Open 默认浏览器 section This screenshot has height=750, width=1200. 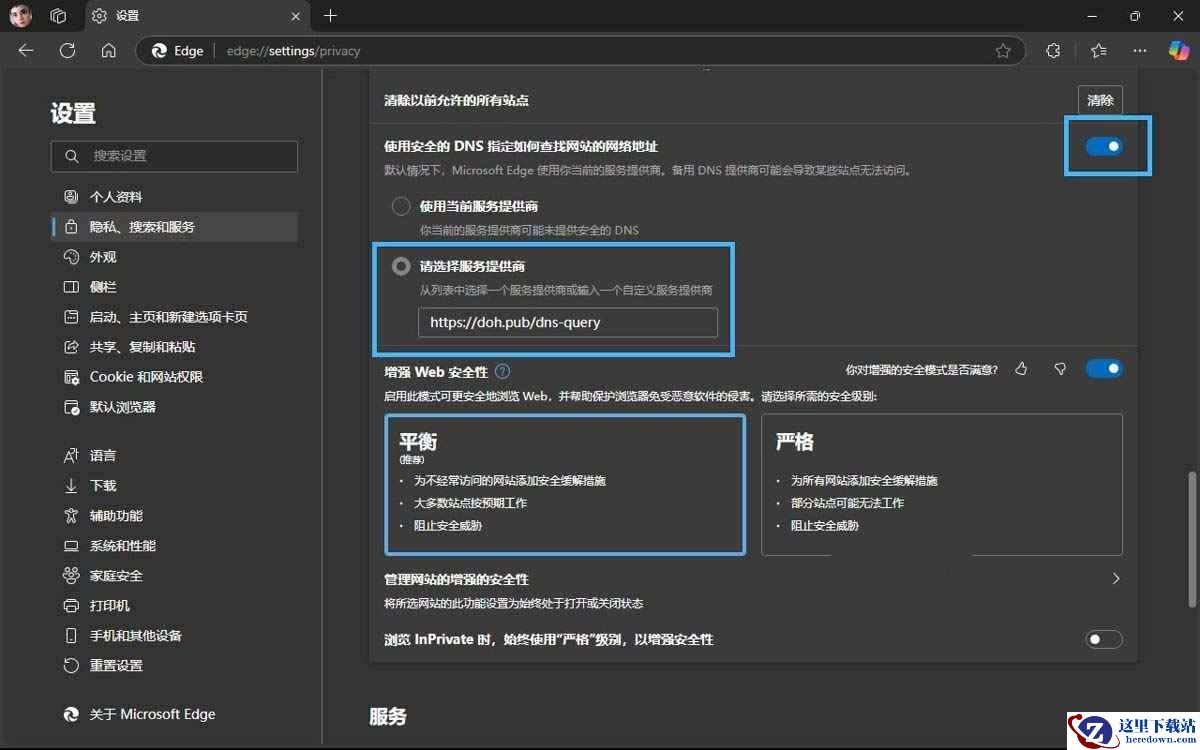(175, 407)
